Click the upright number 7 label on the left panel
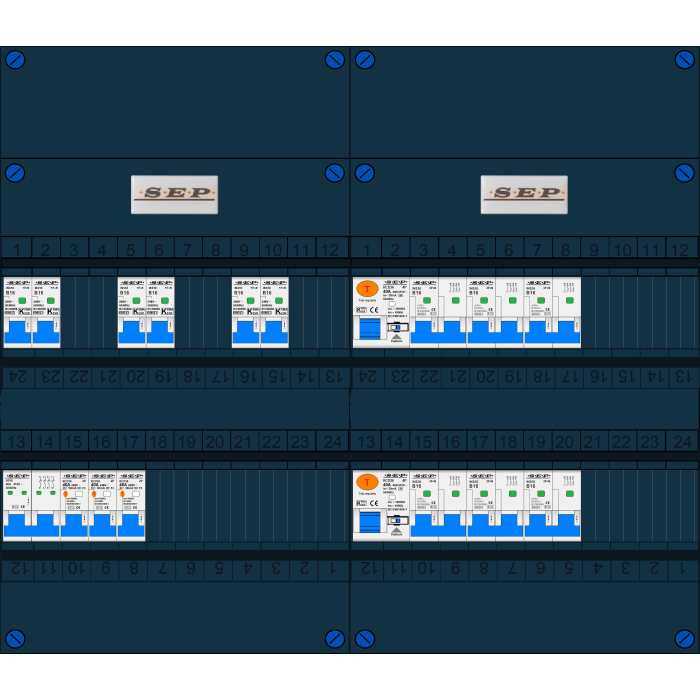This screenshot has width=700, height=700. point(188,250)
